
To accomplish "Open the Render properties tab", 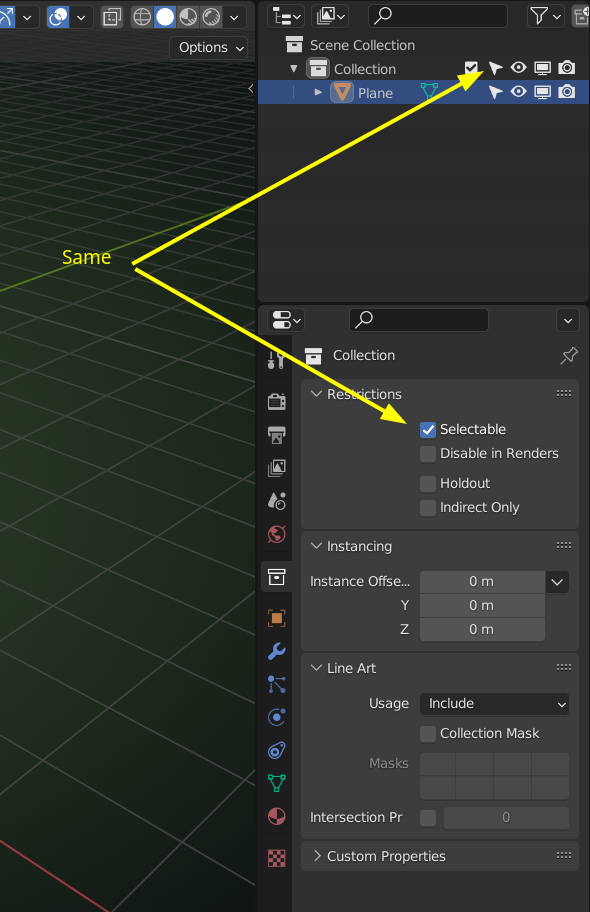I will pyautogui.click(x=276, y=401).
